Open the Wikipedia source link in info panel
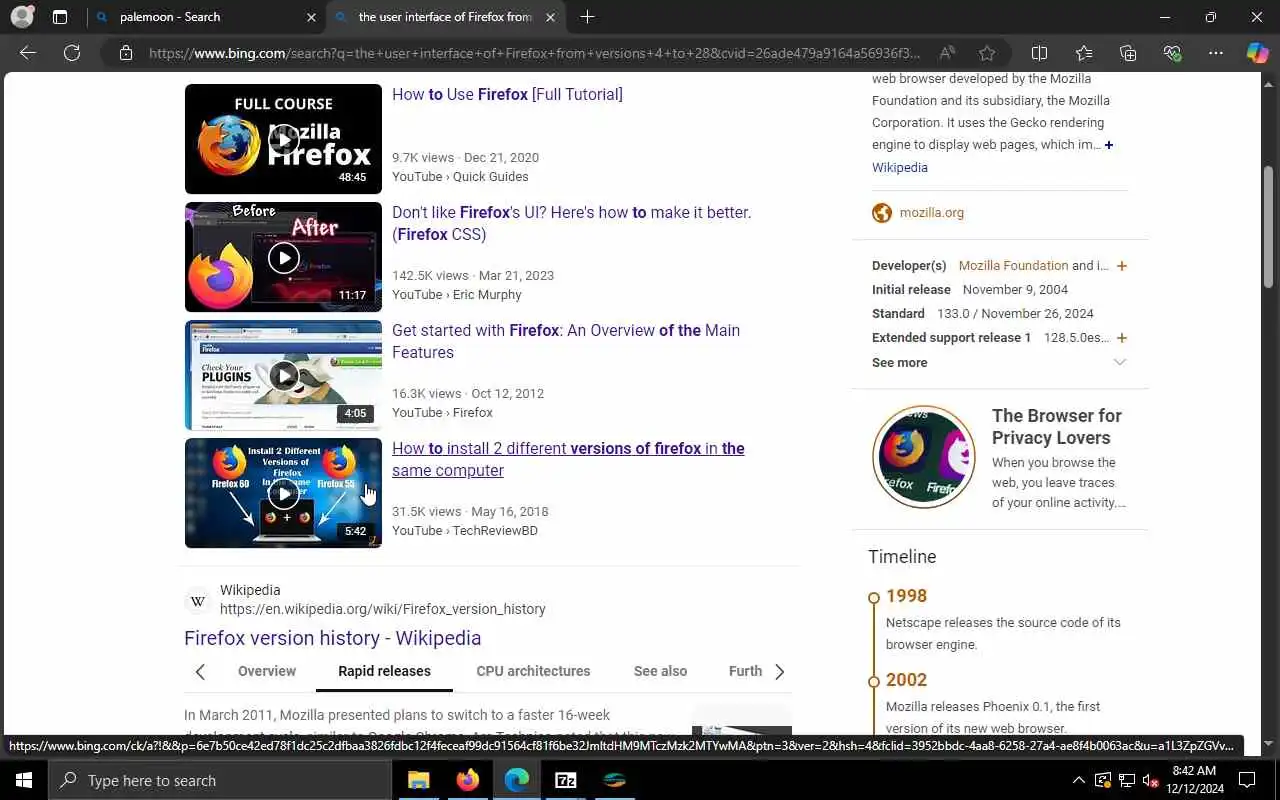1280x800 pixels. (900, 168)
